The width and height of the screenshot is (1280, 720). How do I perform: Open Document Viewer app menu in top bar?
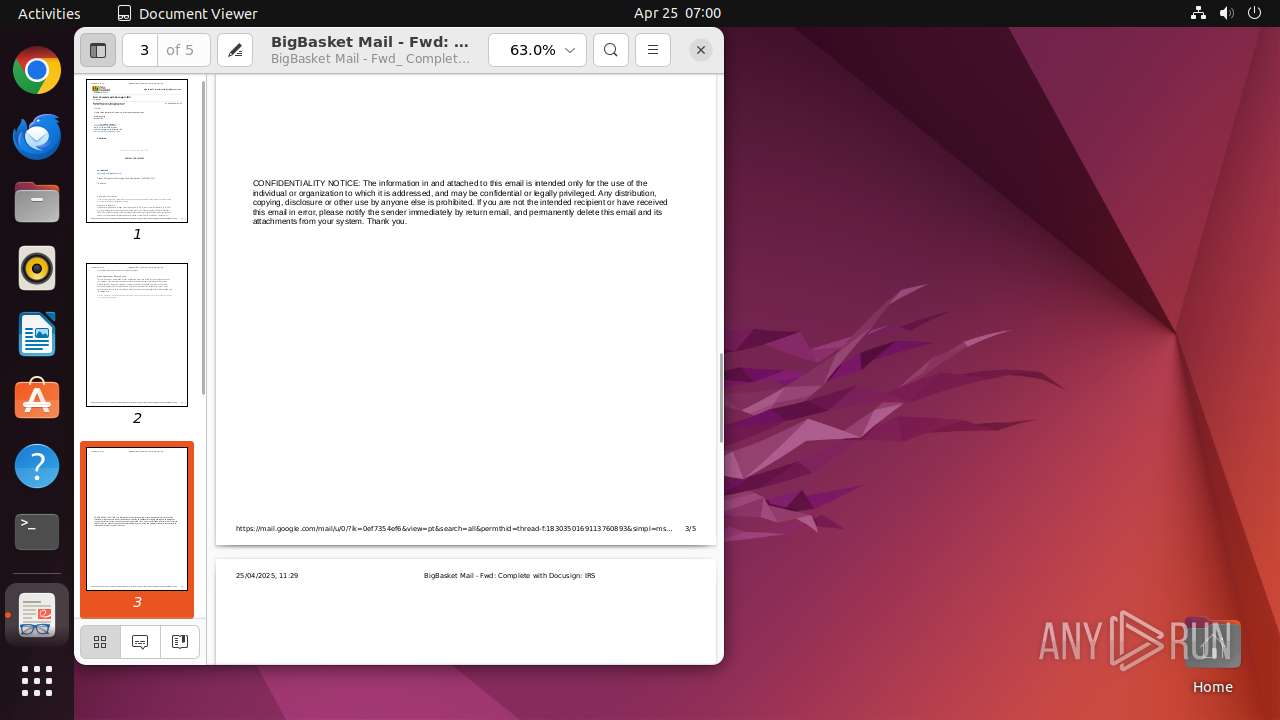pyautogui.click(x=187, y=13)
